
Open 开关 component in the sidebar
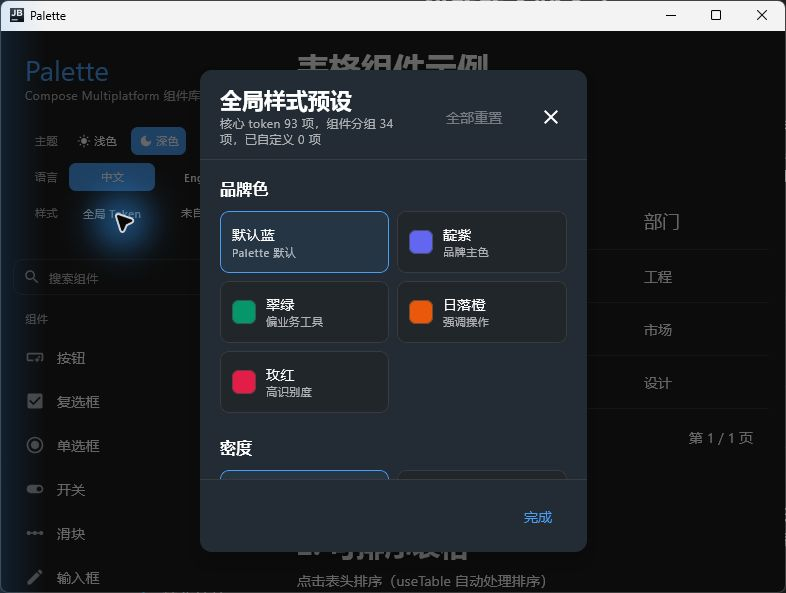coord(71,489)
